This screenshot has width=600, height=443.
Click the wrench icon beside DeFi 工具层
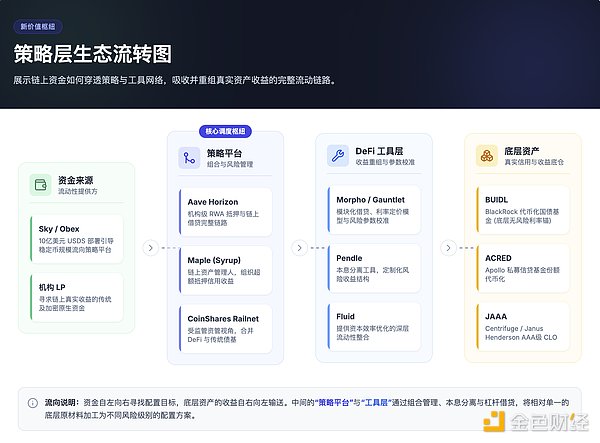click(337, 157)
